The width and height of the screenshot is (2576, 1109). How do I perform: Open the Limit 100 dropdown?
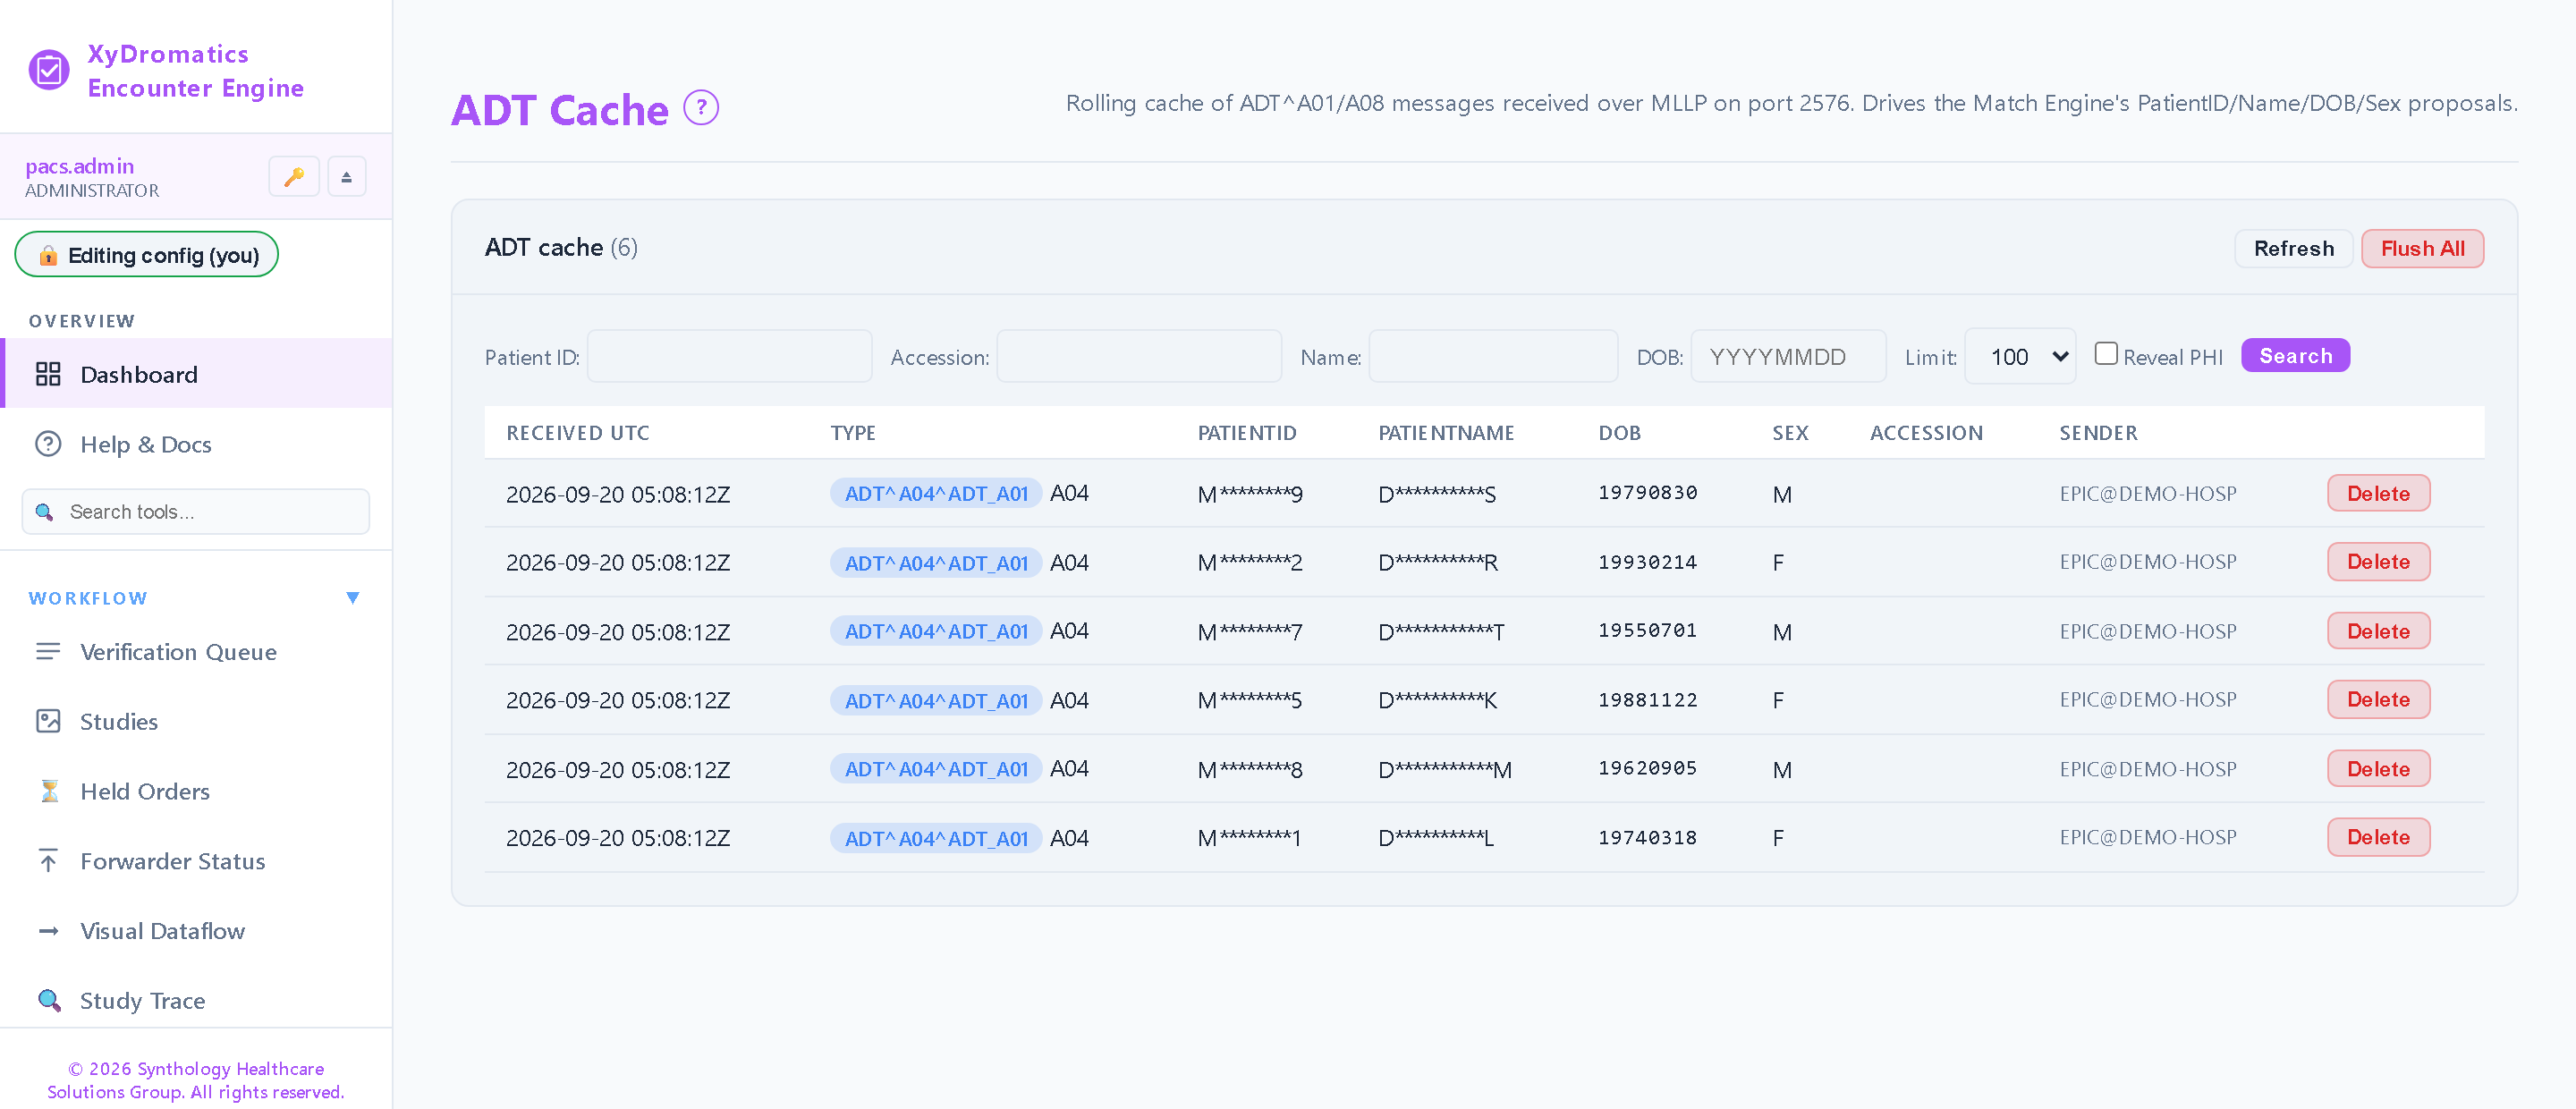pos(2020,356)
